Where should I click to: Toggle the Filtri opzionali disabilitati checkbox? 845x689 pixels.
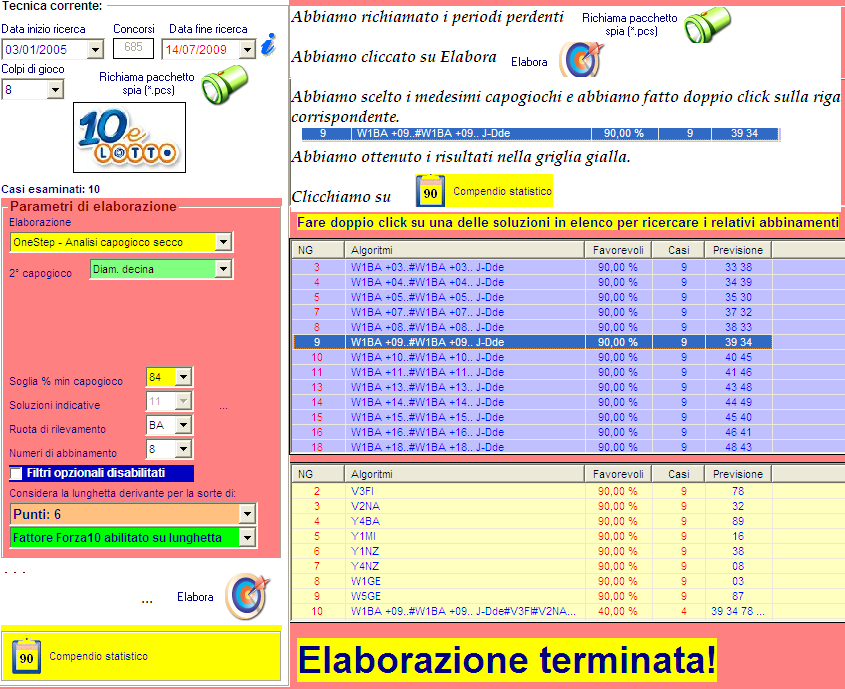16,473
